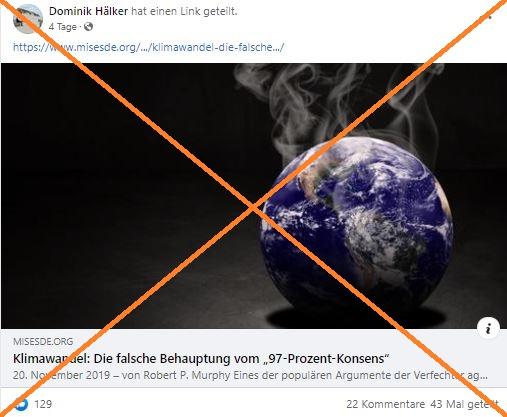Viewport: 507px width, 417px height.
Task: Open the smoking Earth preview image
Action: 254,196
